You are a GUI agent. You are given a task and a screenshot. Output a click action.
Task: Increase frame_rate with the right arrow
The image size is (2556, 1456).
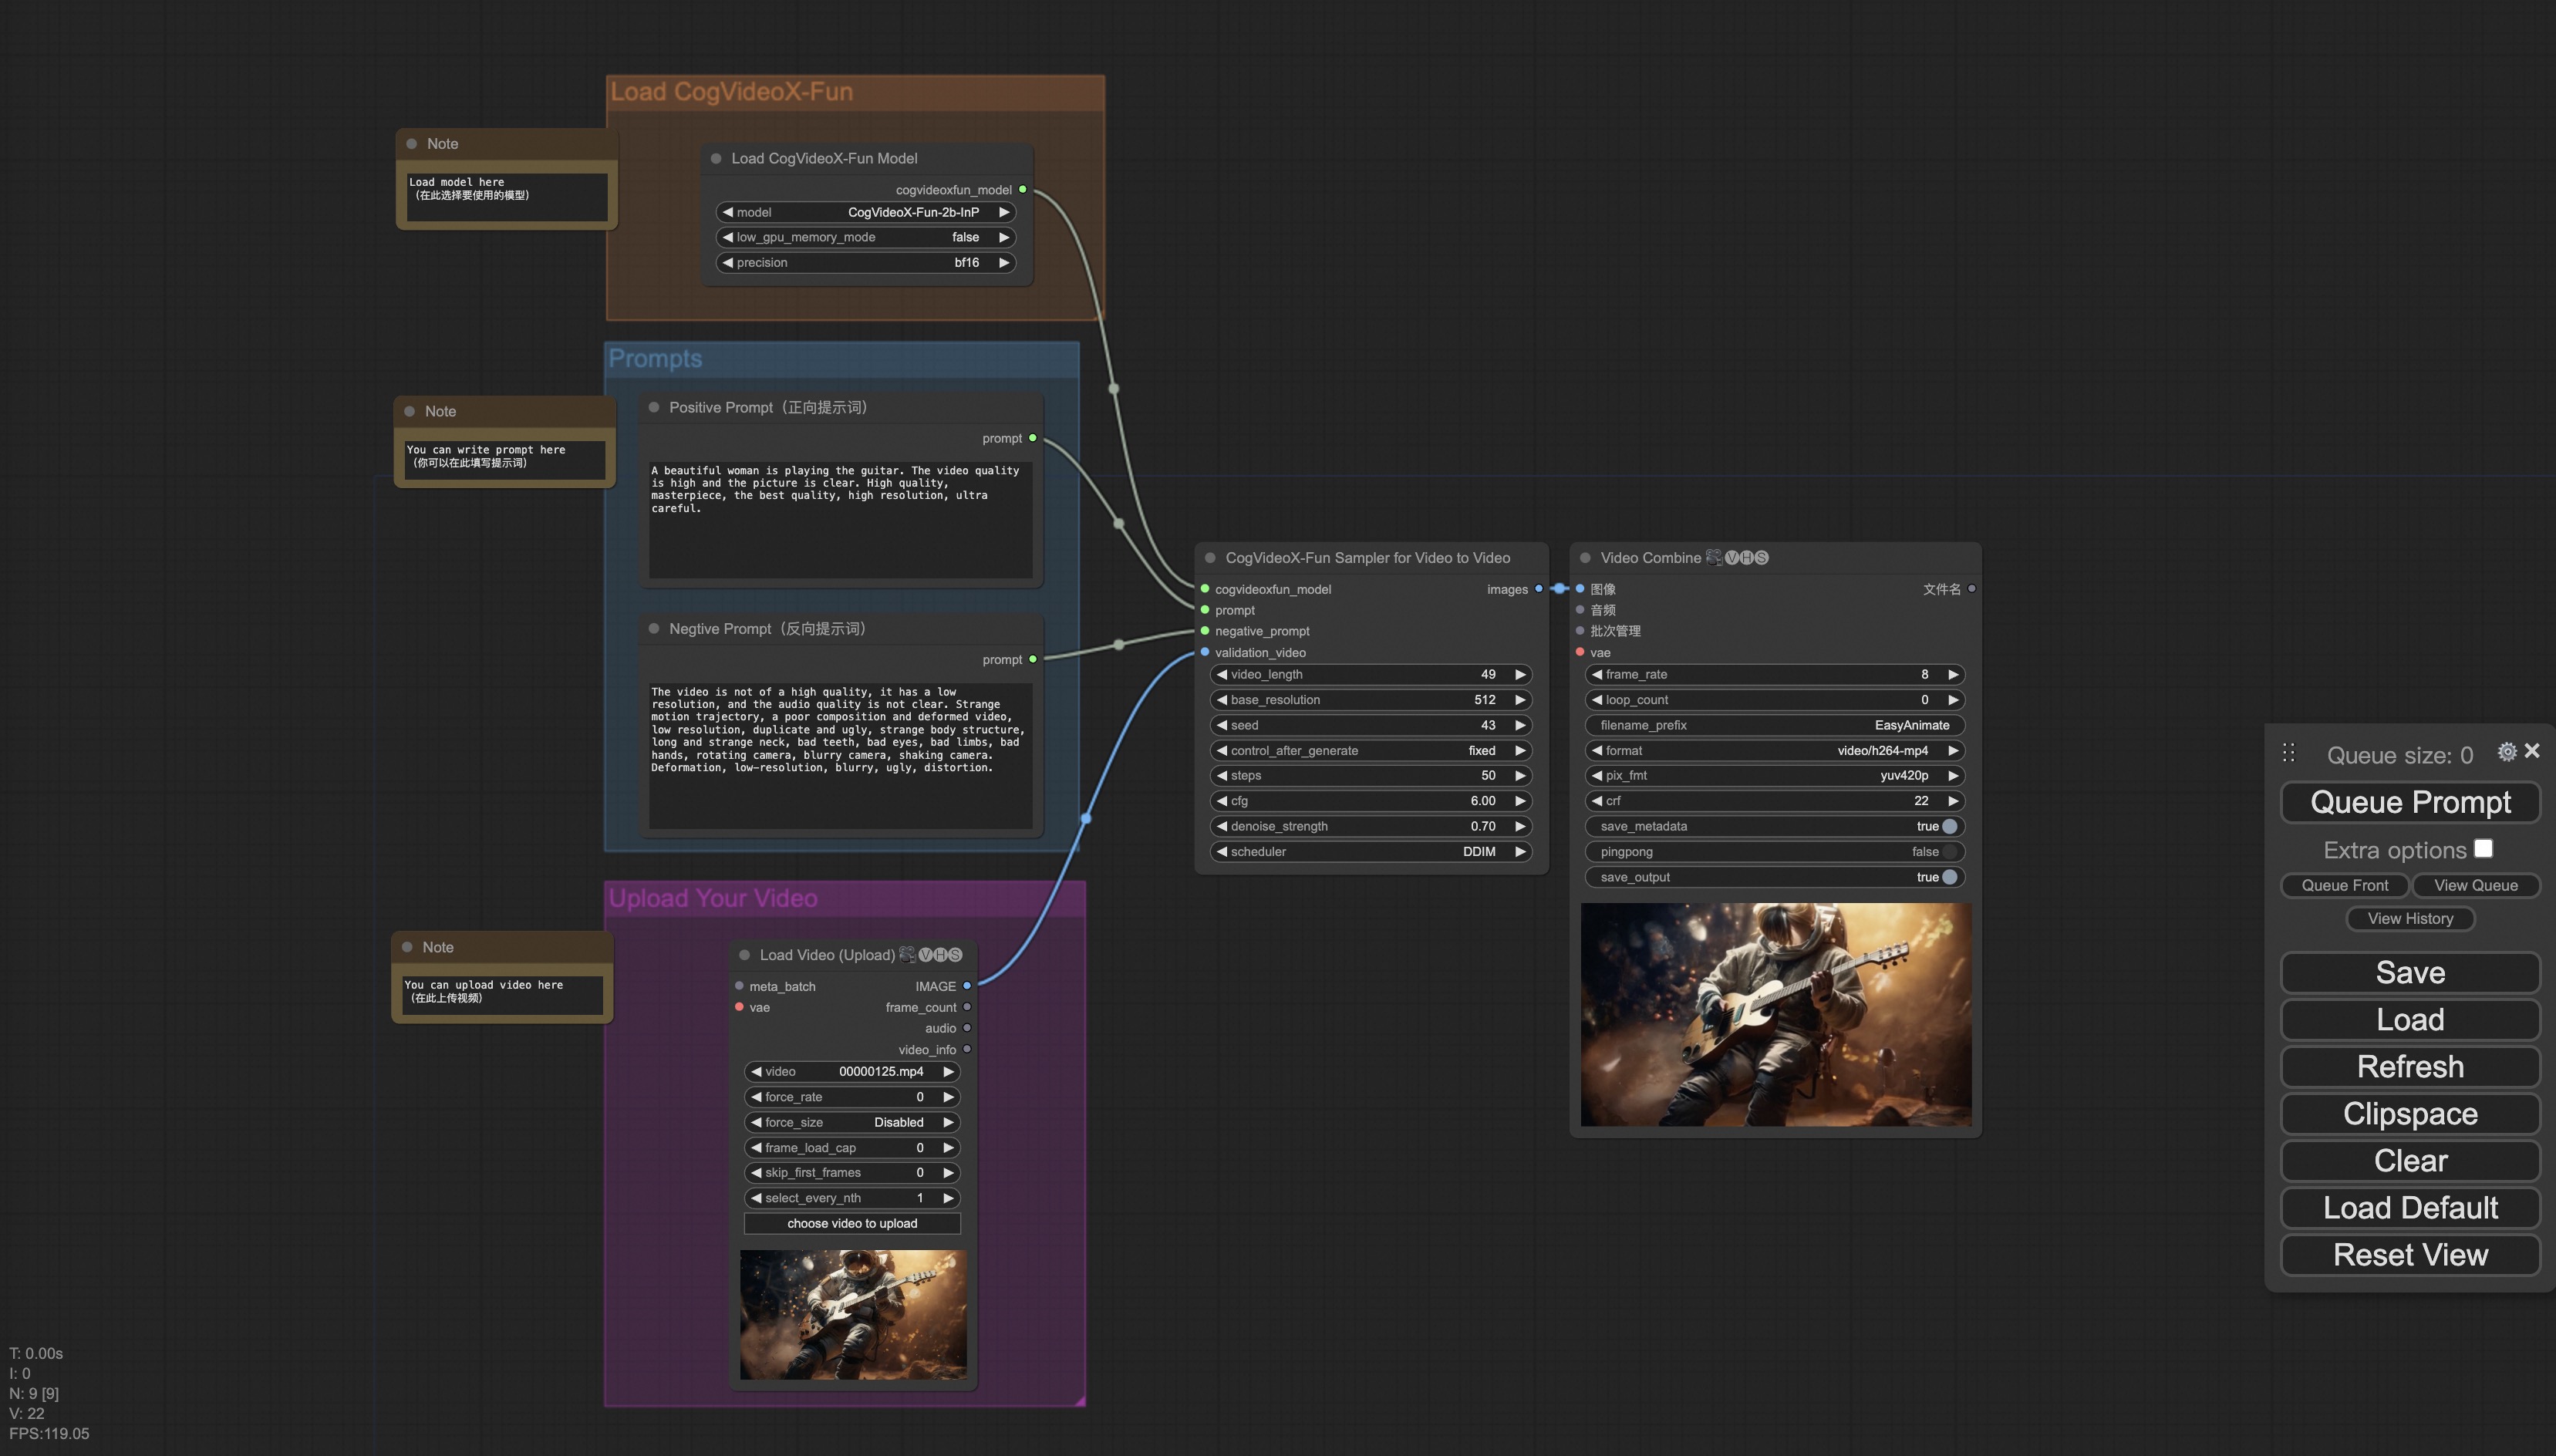(x=1953, y=674)
